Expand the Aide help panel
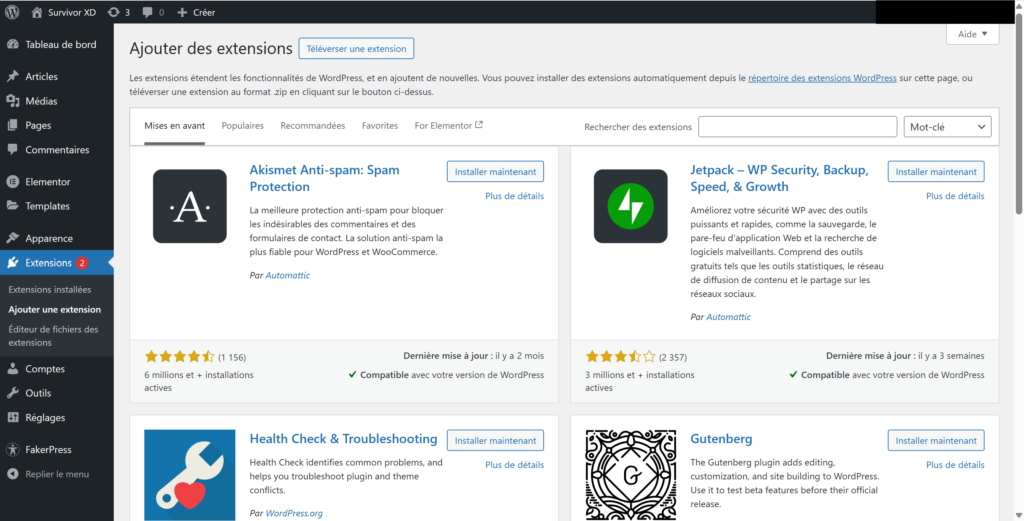Viewport: 1024px width, 521px height. click(x=972, y=34)
